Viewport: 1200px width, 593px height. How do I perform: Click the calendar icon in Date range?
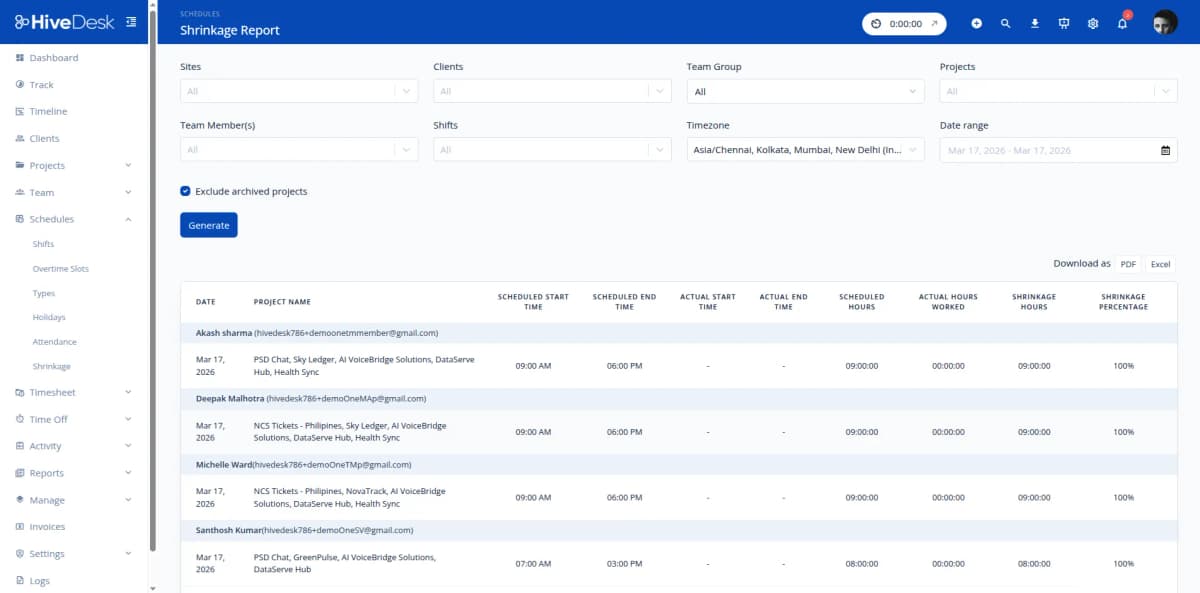pyautogui.click(x=1165, y=150)
